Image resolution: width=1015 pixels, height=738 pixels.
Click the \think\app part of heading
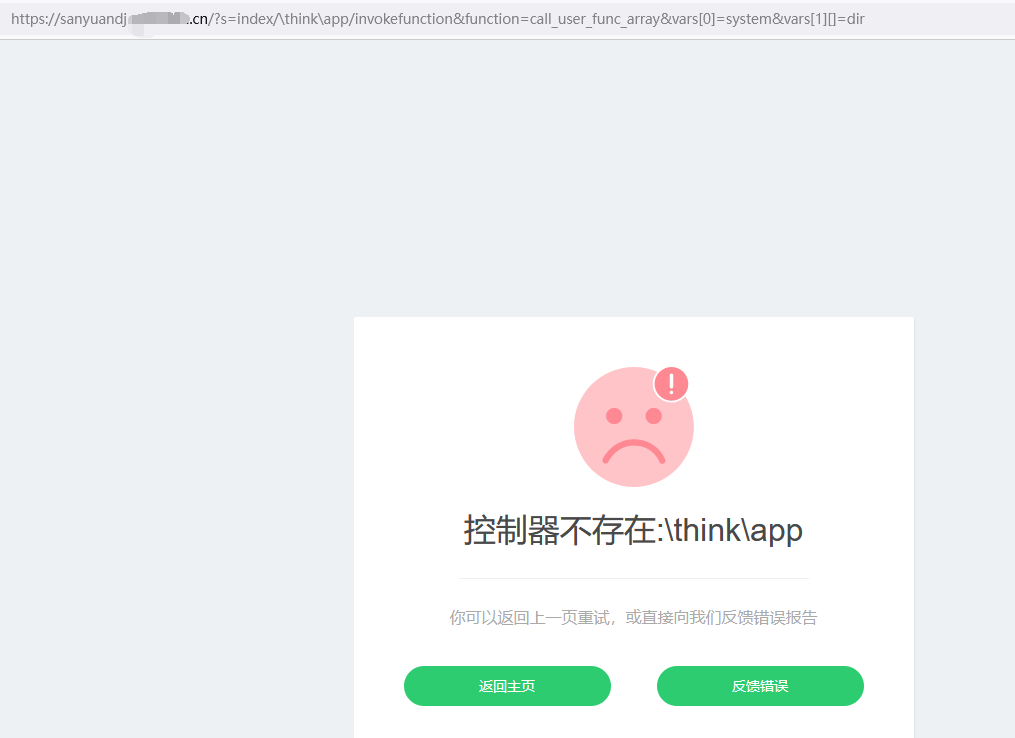(733, 530)
